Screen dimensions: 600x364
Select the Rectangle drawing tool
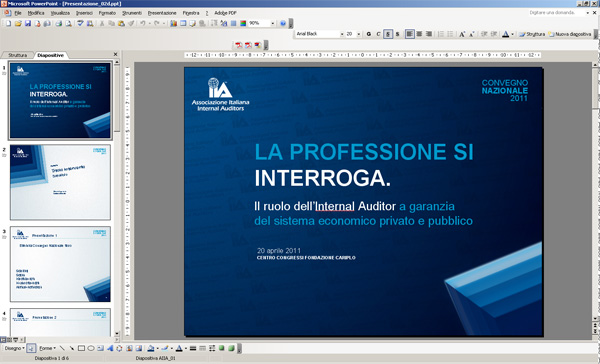pyautogui.click(x=81, y=348)
